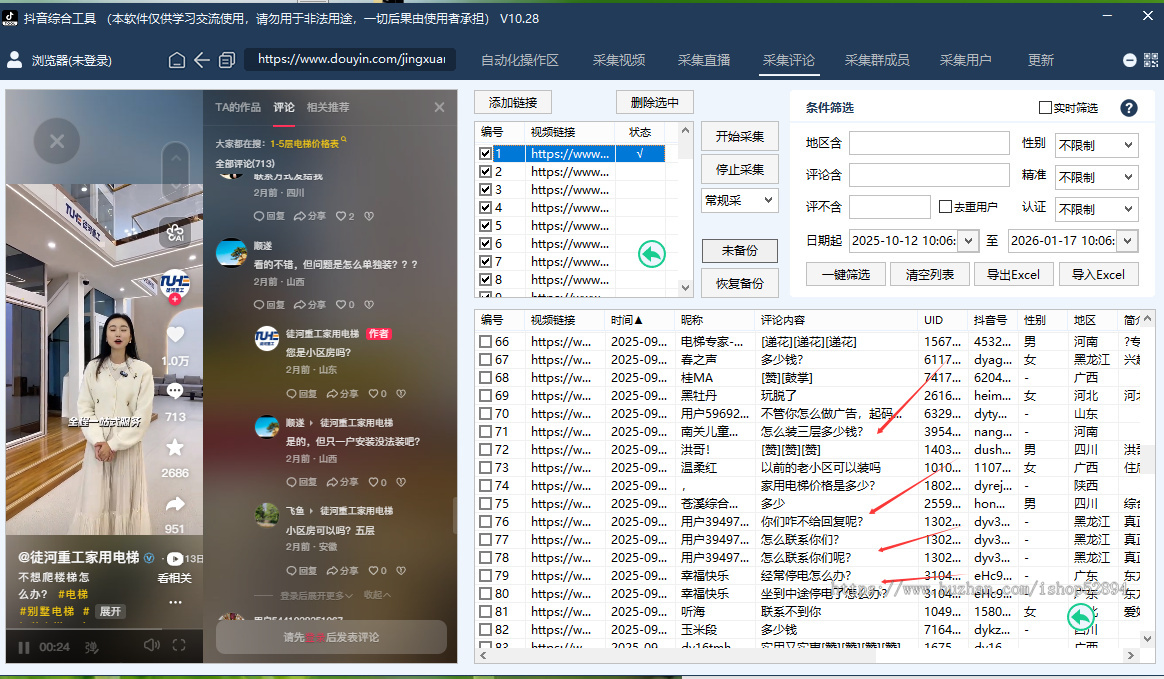The height and width of the screenshot is (679, 1164).
Task: Open the browser tabs/windows icon
Action: point(227,60)
